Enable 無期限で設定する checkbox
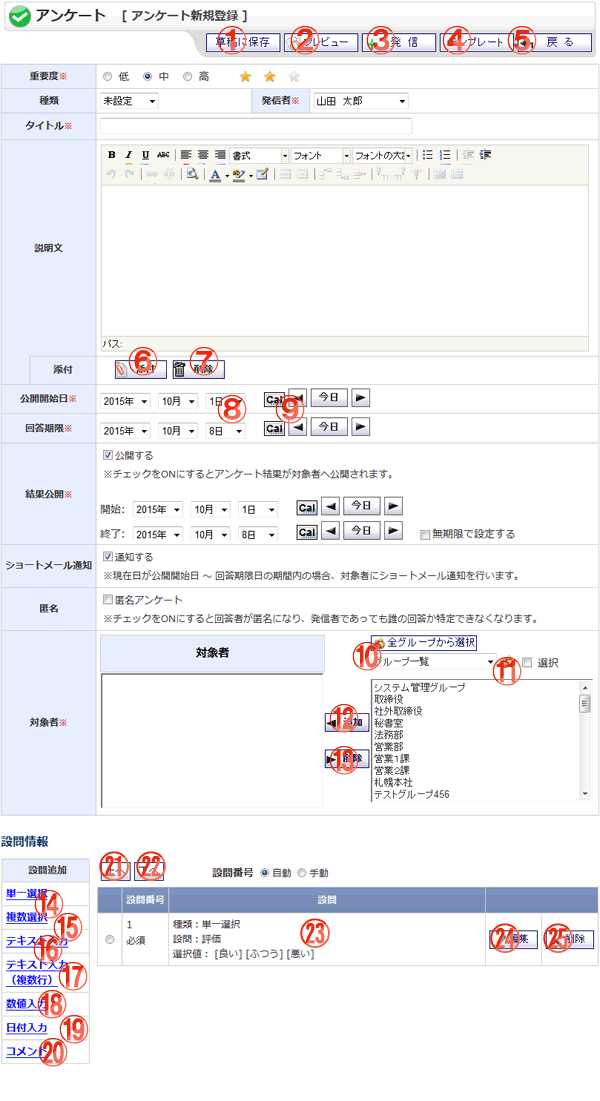 (x=424, y=534)
